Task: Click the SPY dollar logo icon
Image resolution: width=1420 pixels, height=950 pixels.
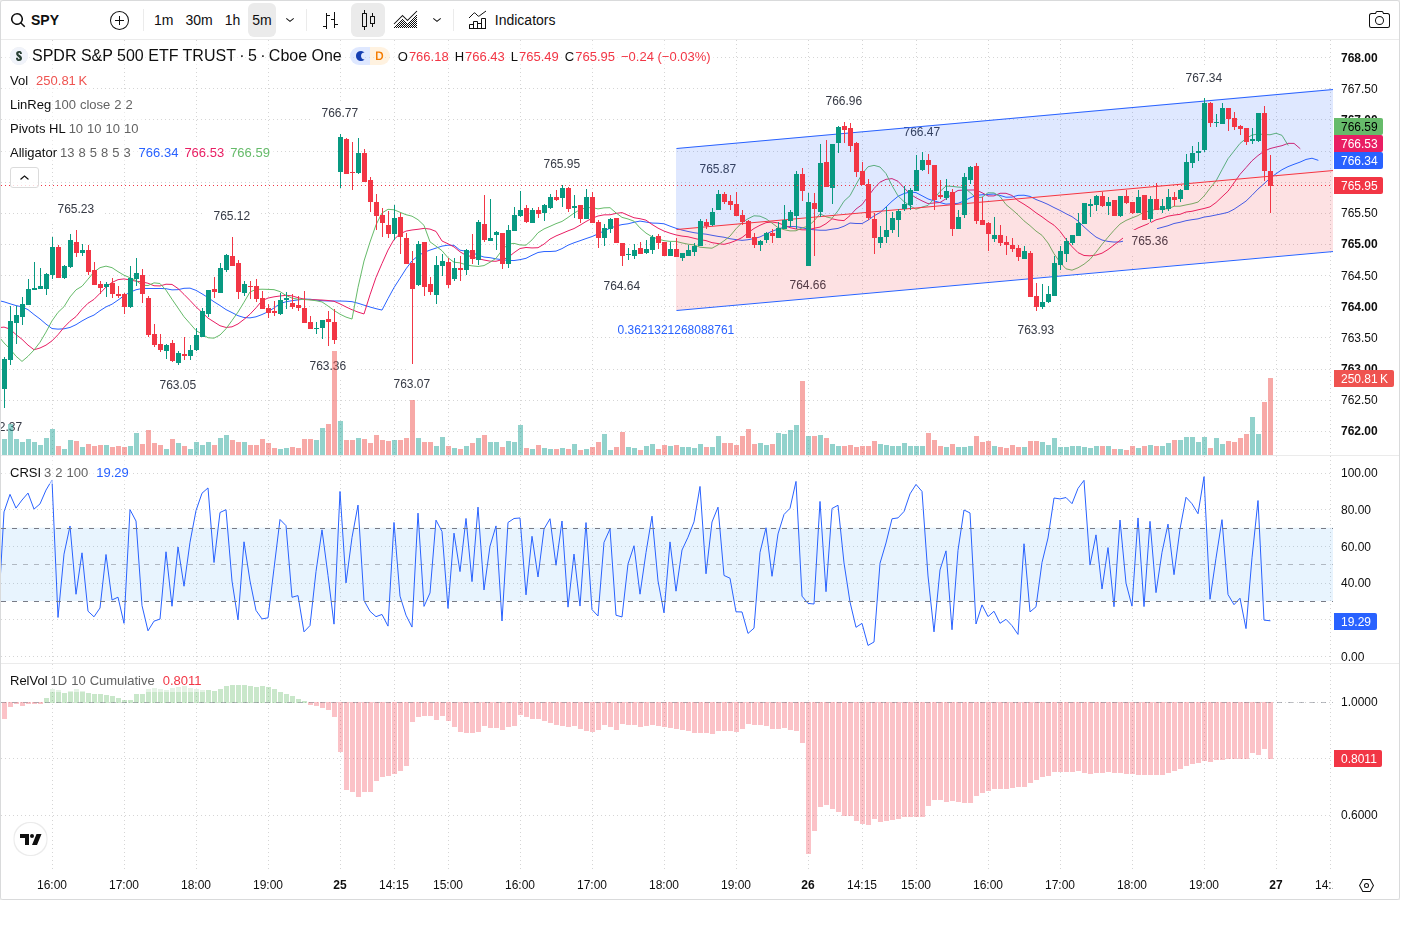Action: pyautogui.click(x=18, y=56)
